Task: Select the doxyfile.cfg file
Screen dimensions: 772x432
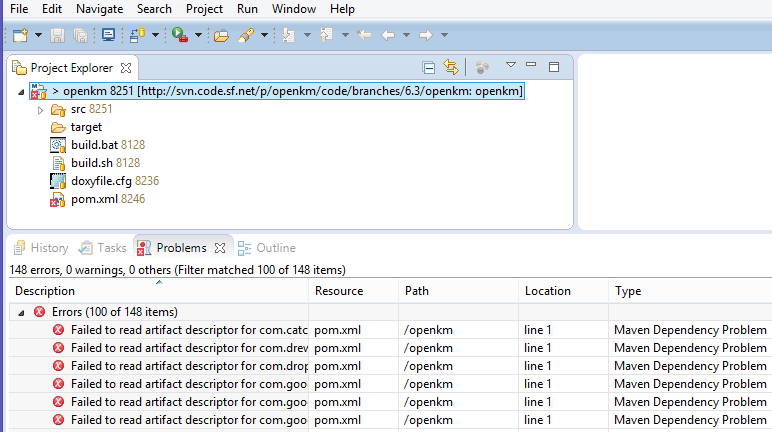Action: pyautogui.click(x=102, y=182)
